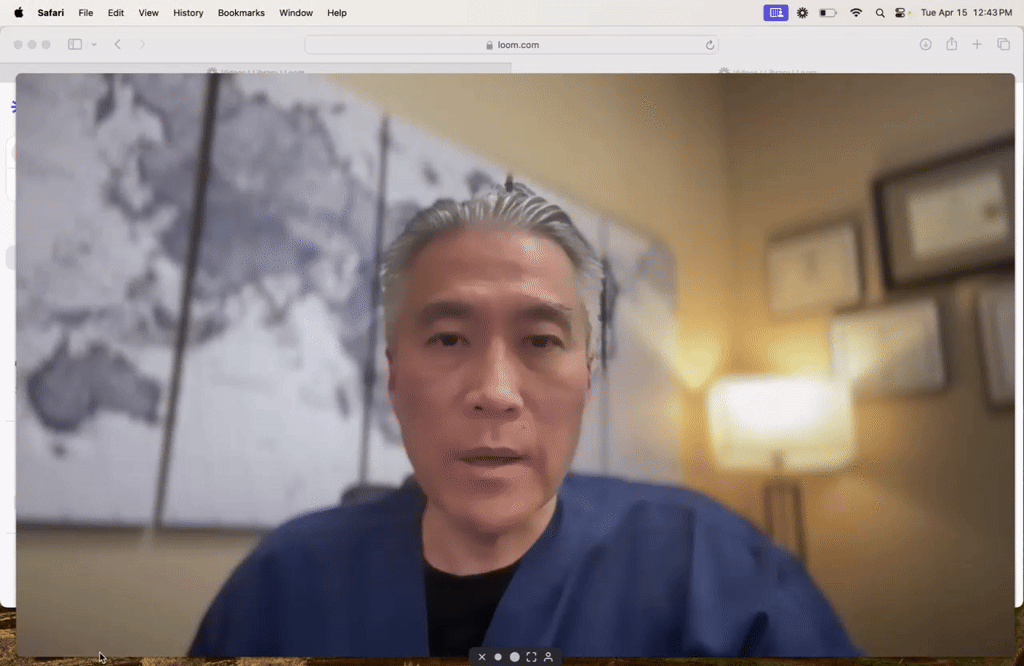Screen dimensions: 1024x666
Task: Open Spotlight search magnifier
Action: click(880, 12)
